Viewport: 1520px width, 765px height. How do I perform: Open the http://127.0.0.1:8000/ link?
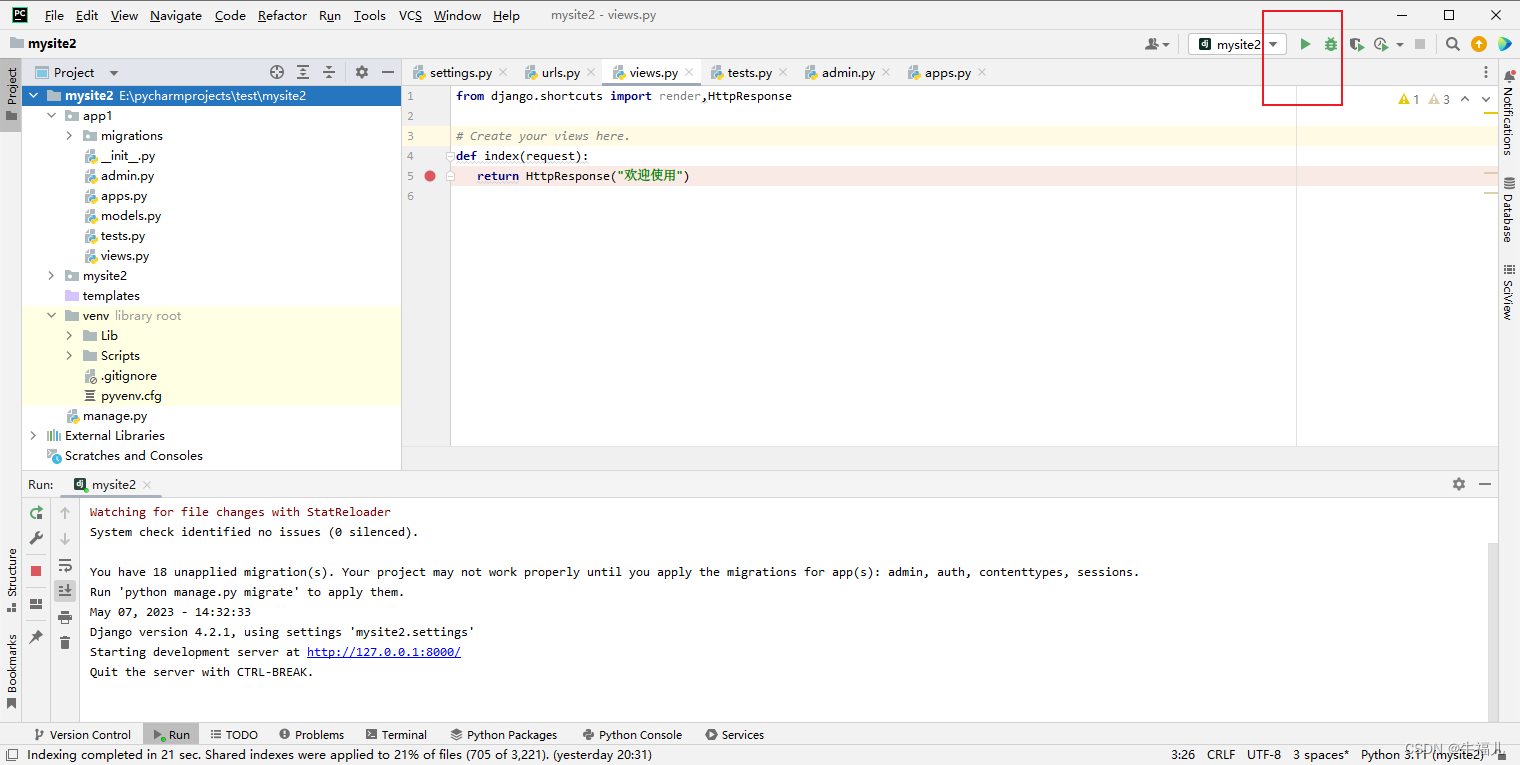[x=384, y=652]
